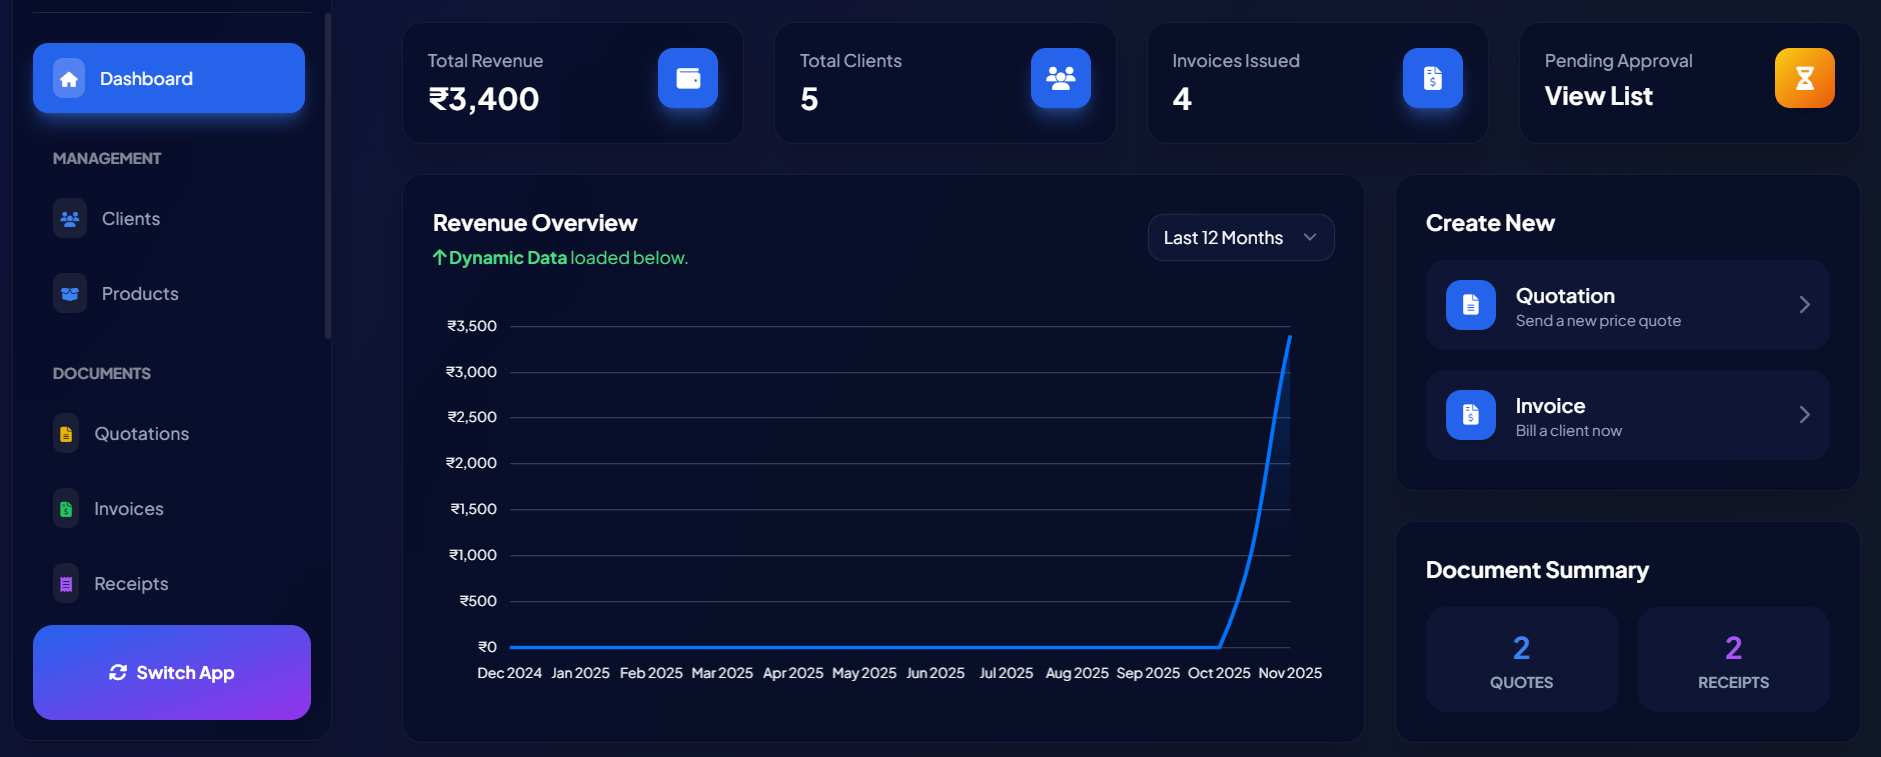This screenshot has width=1881, height=757.
Task: Click the Invoice dollar-document icon under Create New
Action: pyautogui.click(x=1471, y=415)
